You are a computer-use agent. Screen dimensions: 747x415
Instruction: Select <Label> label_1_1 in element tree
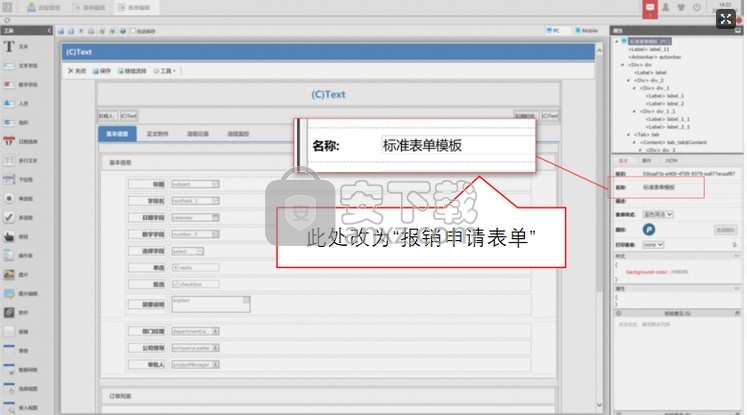[668, 119]
